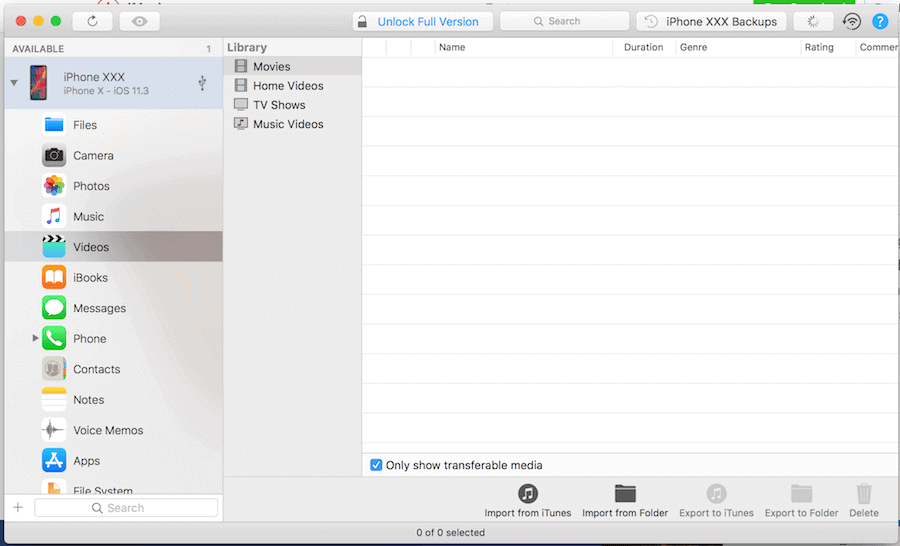This screenshot has height=546, width=900.
Task: Click the plus add button
Action: (x=18, y=508)
